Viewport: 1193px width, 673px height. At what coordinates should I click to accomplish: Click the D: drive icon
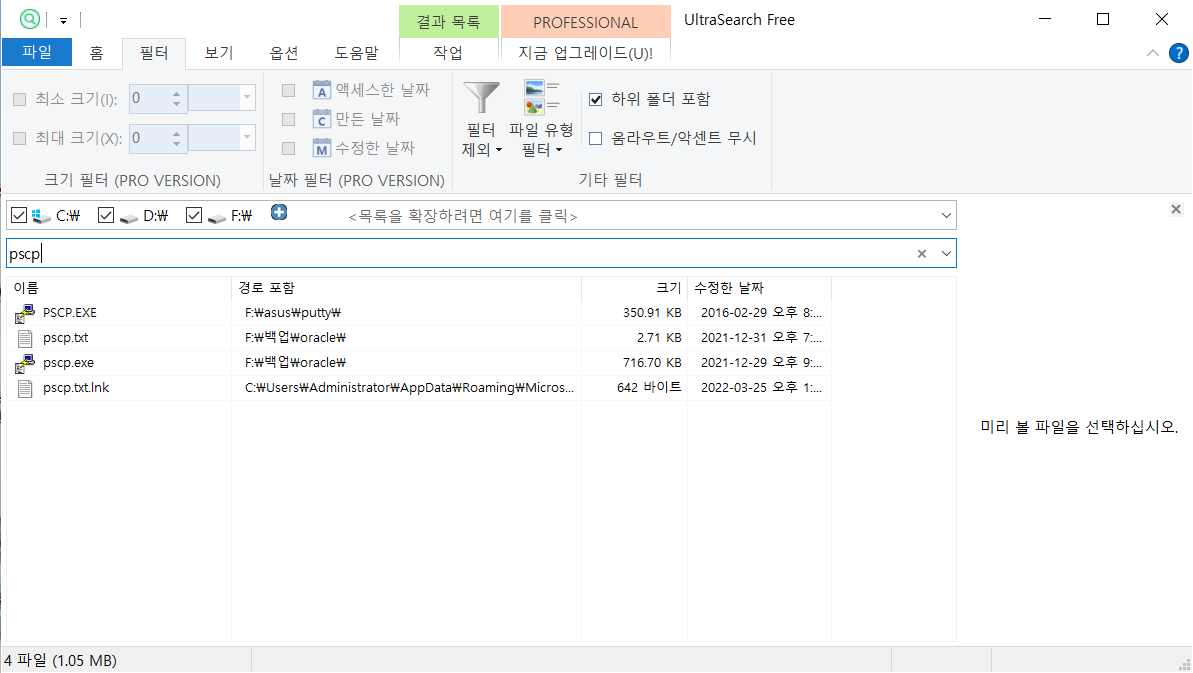[x=129, y=218]
